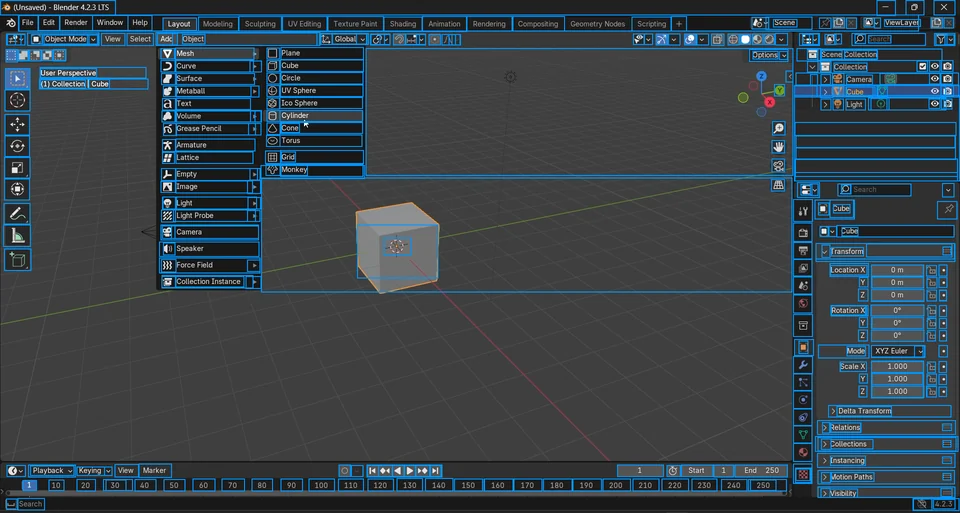Open the Object Data properties tab

click(x=803, y=435)
